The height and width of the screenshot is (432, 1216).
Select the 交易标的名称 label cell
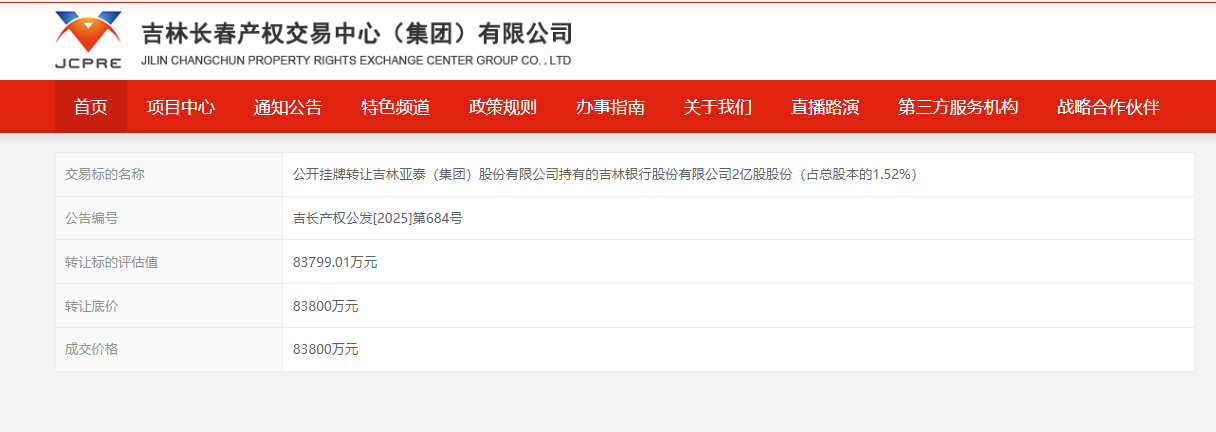(x=169, y=175)
